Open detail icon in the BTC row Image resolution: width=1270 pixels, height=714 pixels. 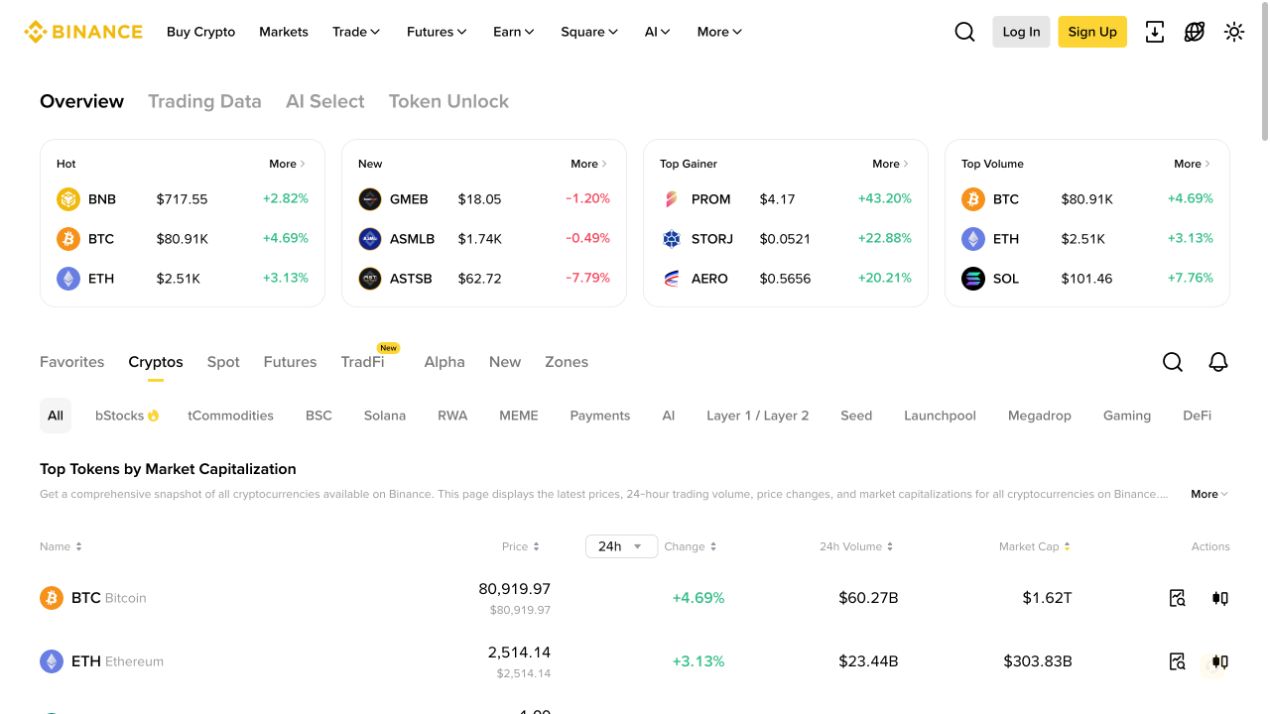coord(1178,598)
